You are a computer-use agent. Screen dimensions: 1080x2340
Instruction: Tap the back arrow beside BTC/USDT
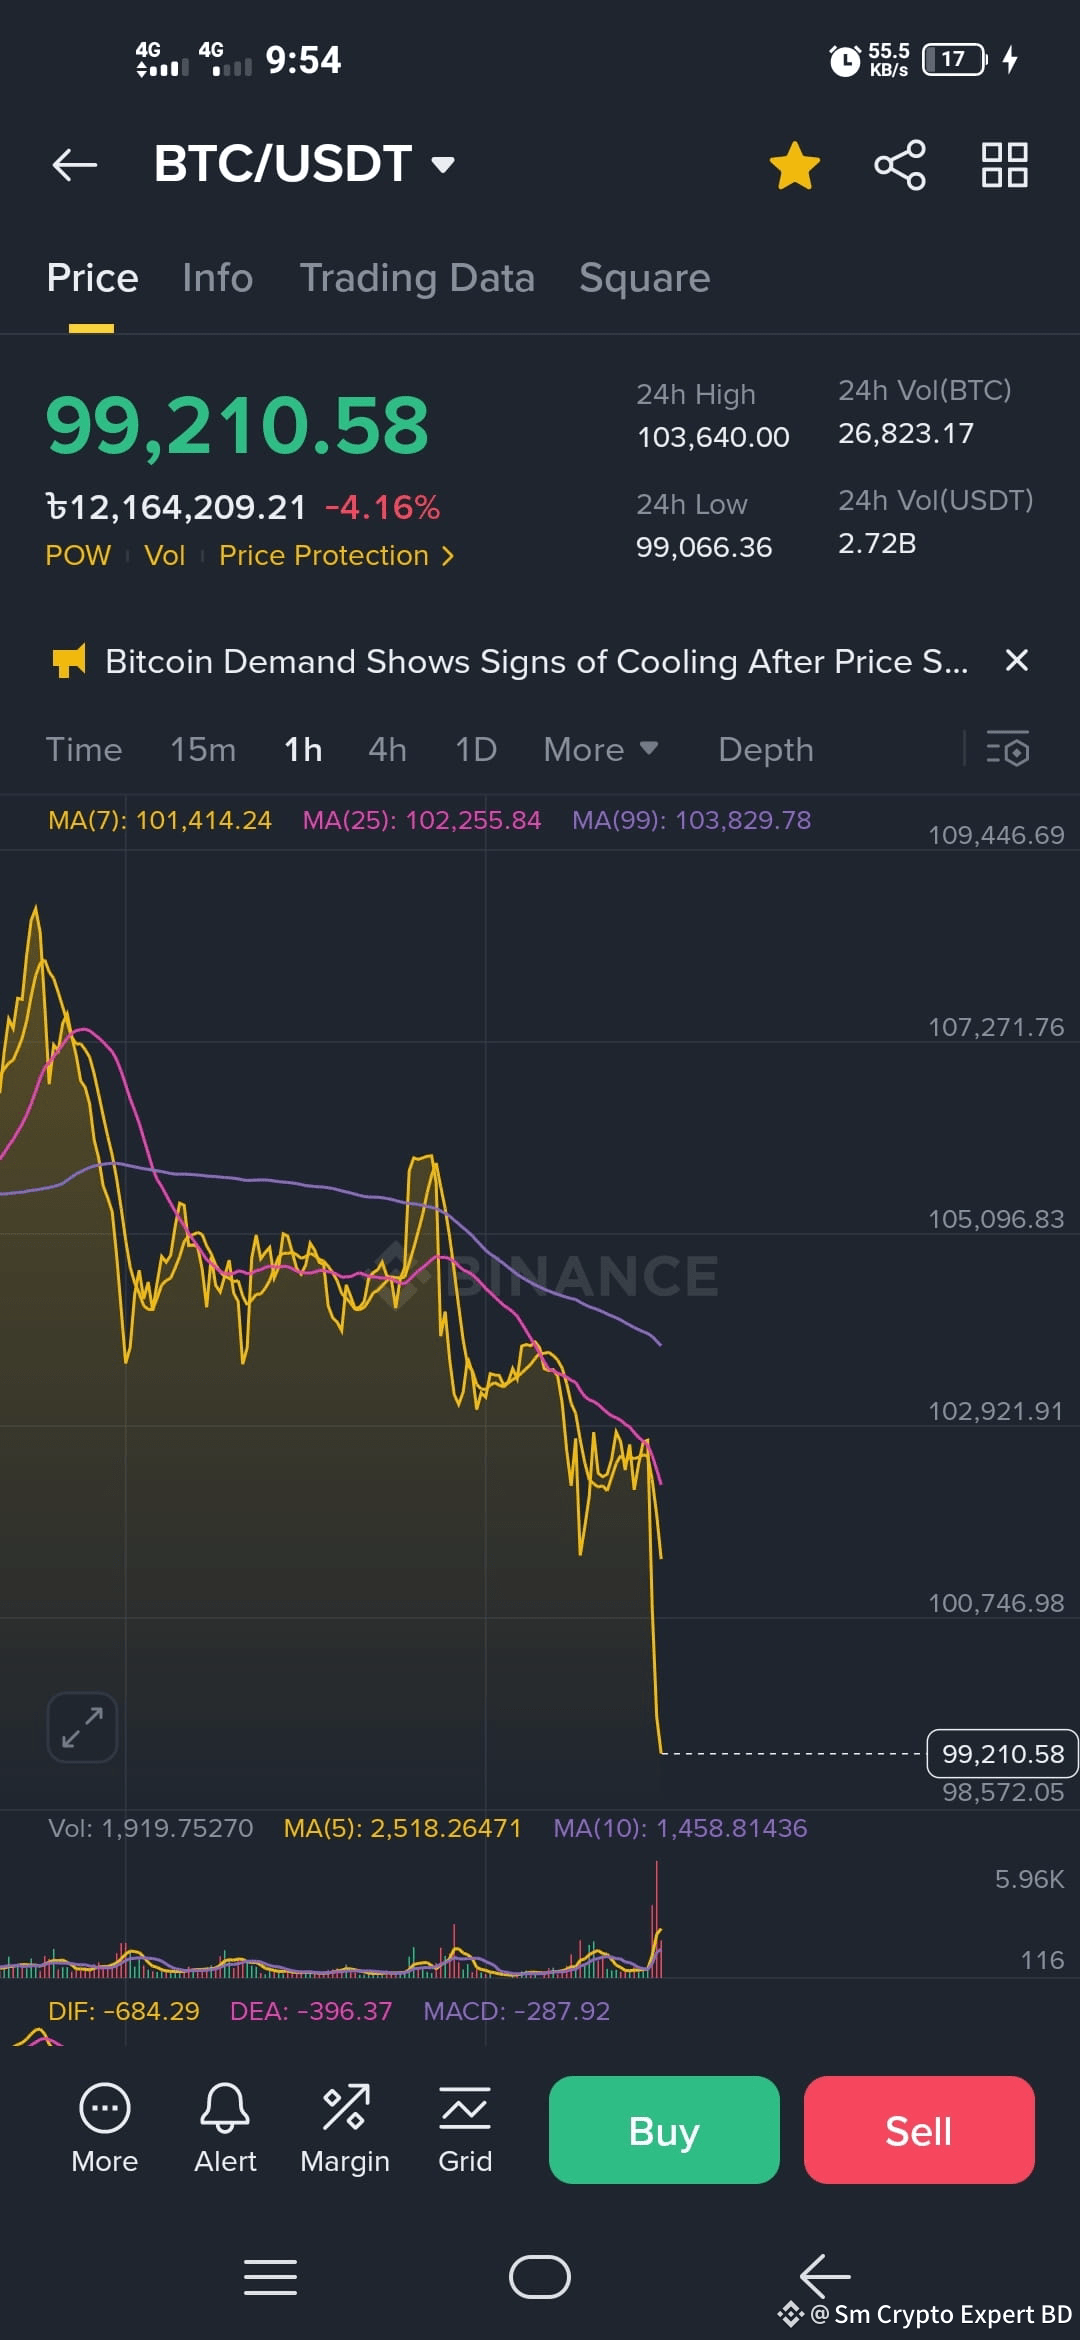[x=74, y=165]
